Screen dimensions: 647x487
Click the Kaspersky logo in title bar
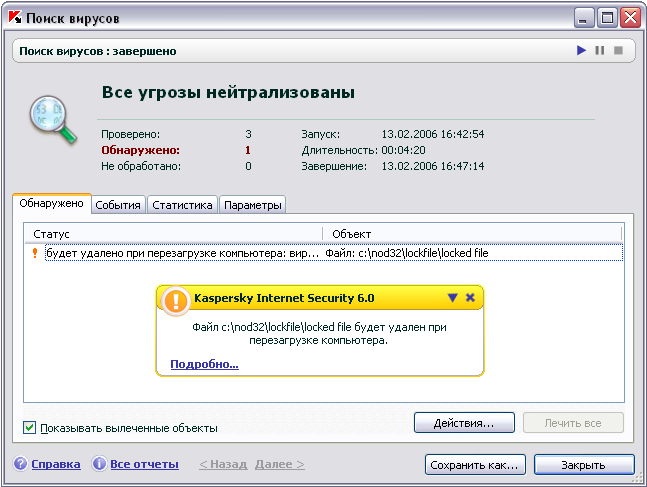(x=15, y=17)
